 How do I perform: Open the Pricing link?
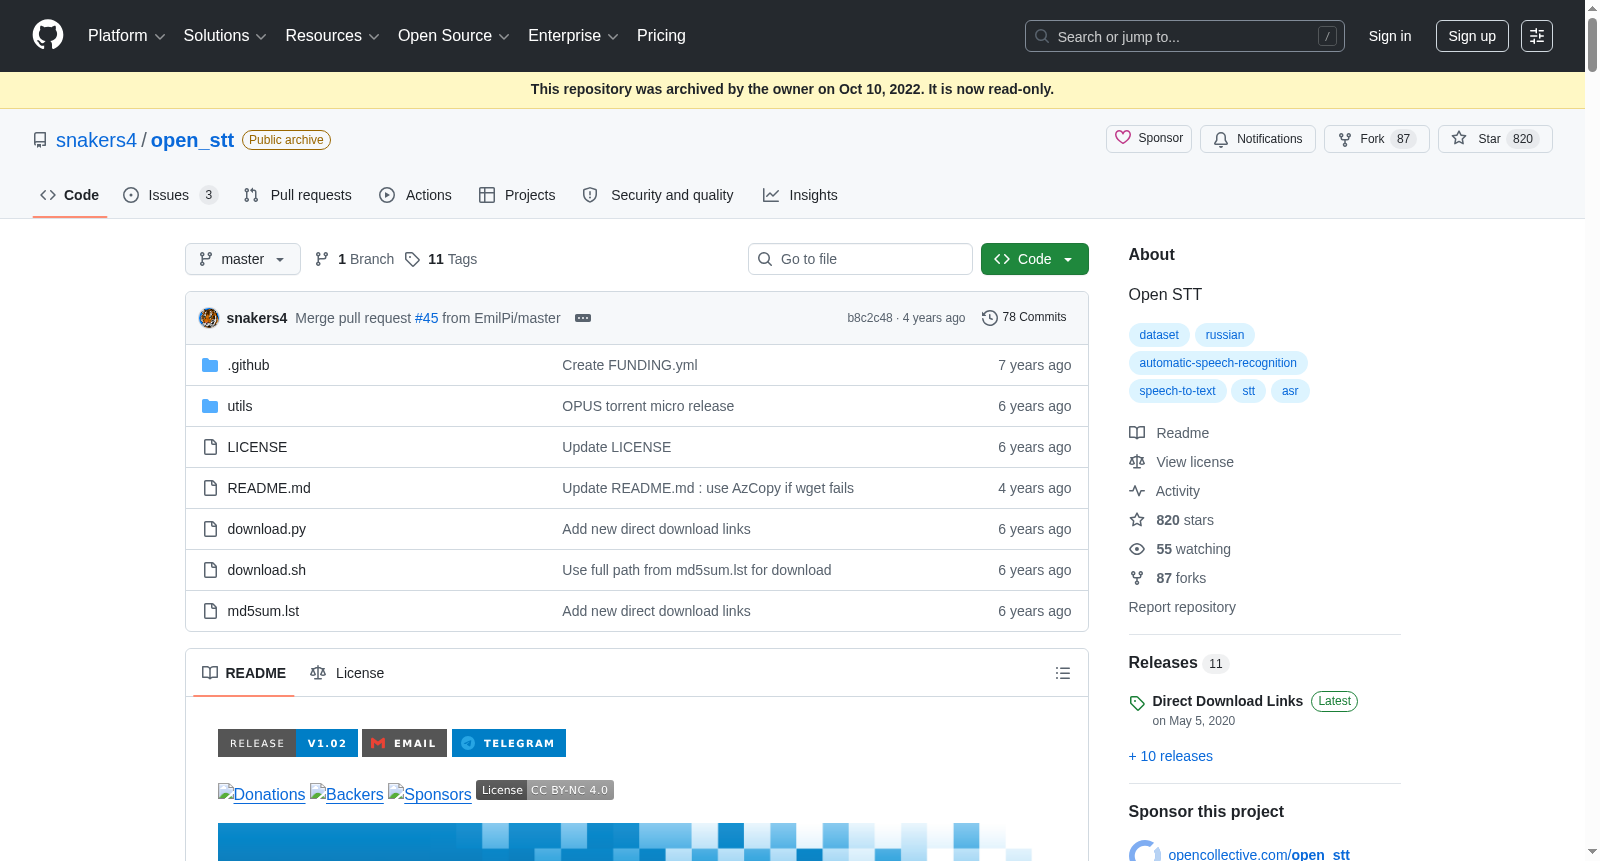661,36
